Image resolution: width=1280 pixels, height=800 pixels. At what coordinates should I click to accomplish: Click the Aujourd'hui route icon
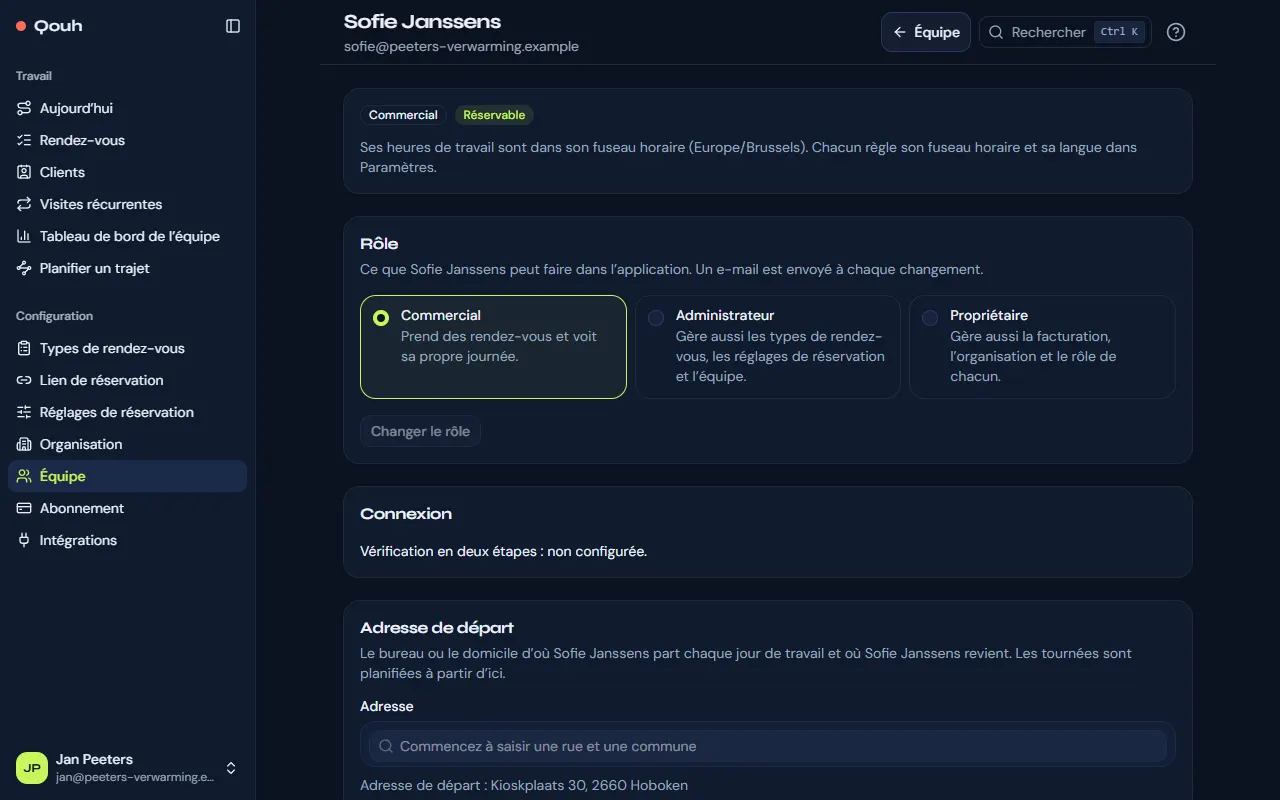pos(24,108)
